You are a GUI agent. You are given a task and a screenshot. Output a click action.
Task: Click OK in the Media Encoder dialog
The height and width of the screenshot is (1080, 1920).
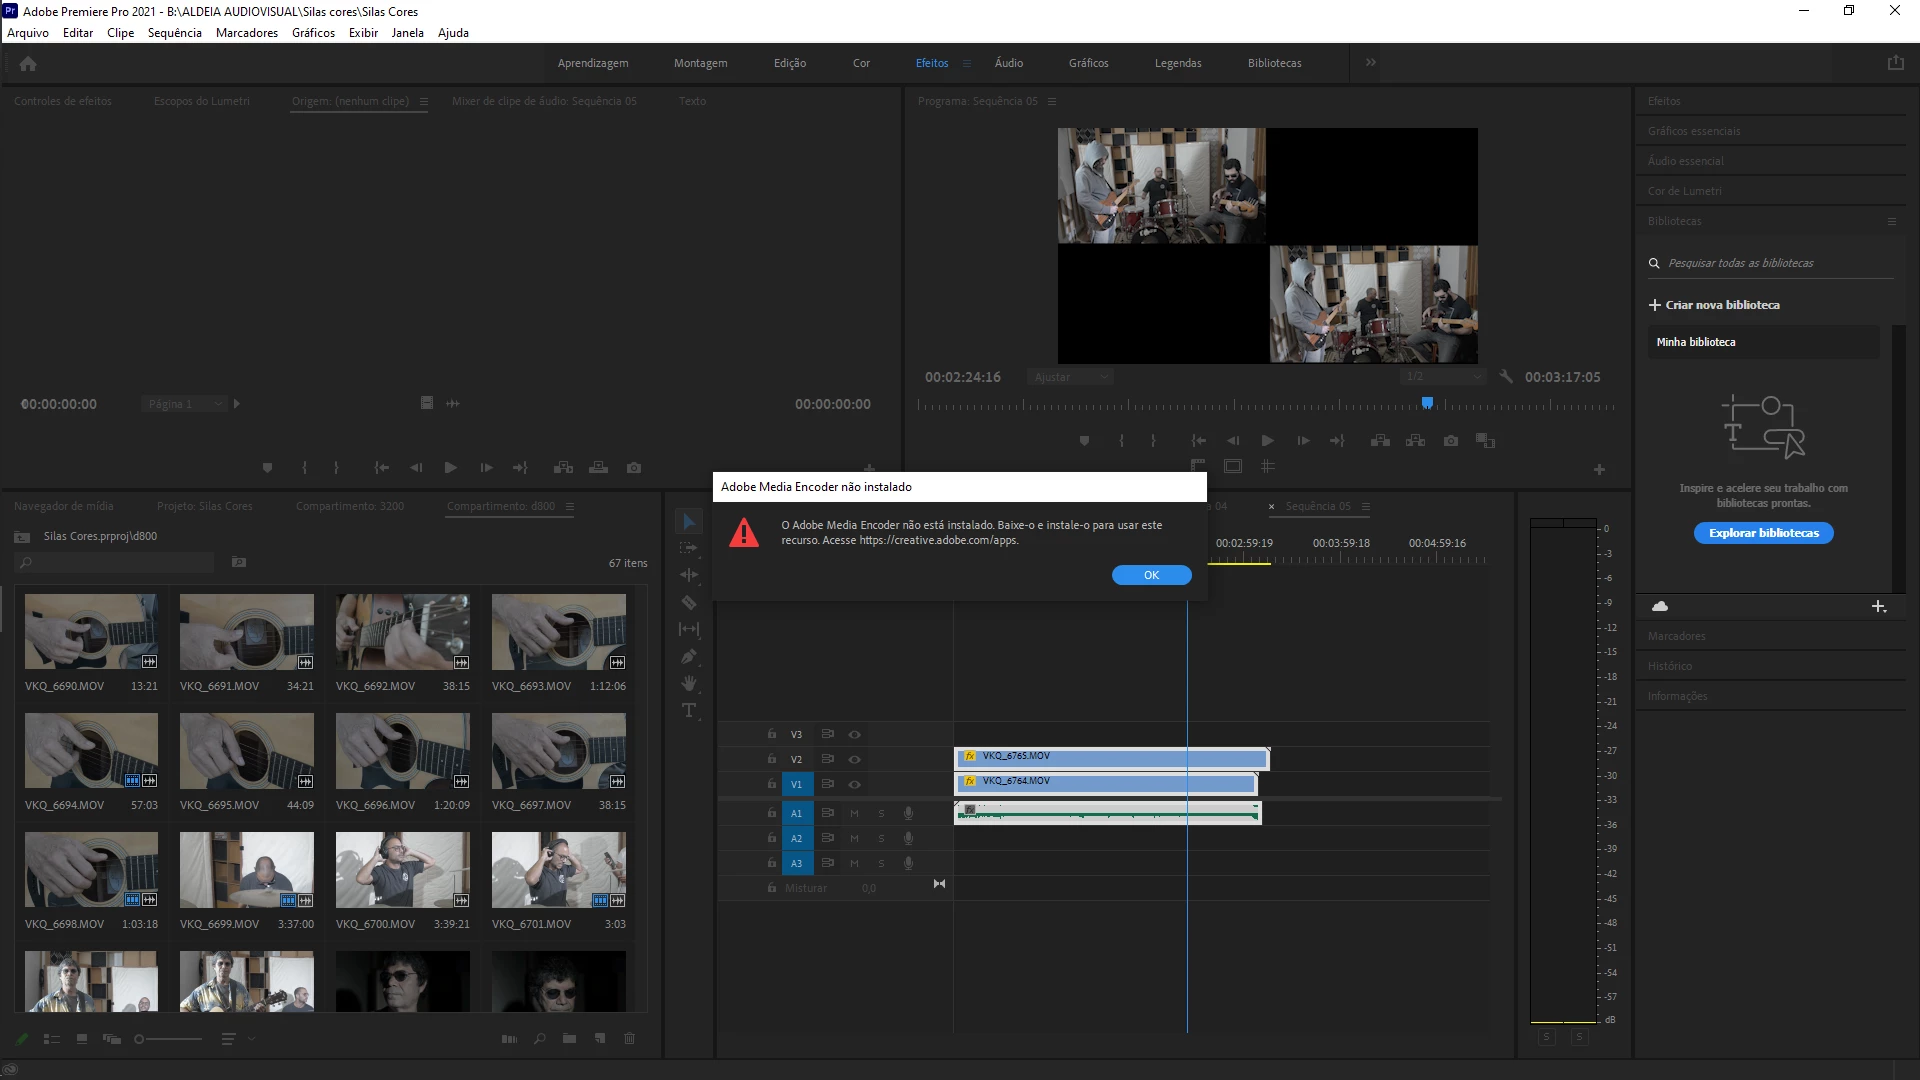1151,575
